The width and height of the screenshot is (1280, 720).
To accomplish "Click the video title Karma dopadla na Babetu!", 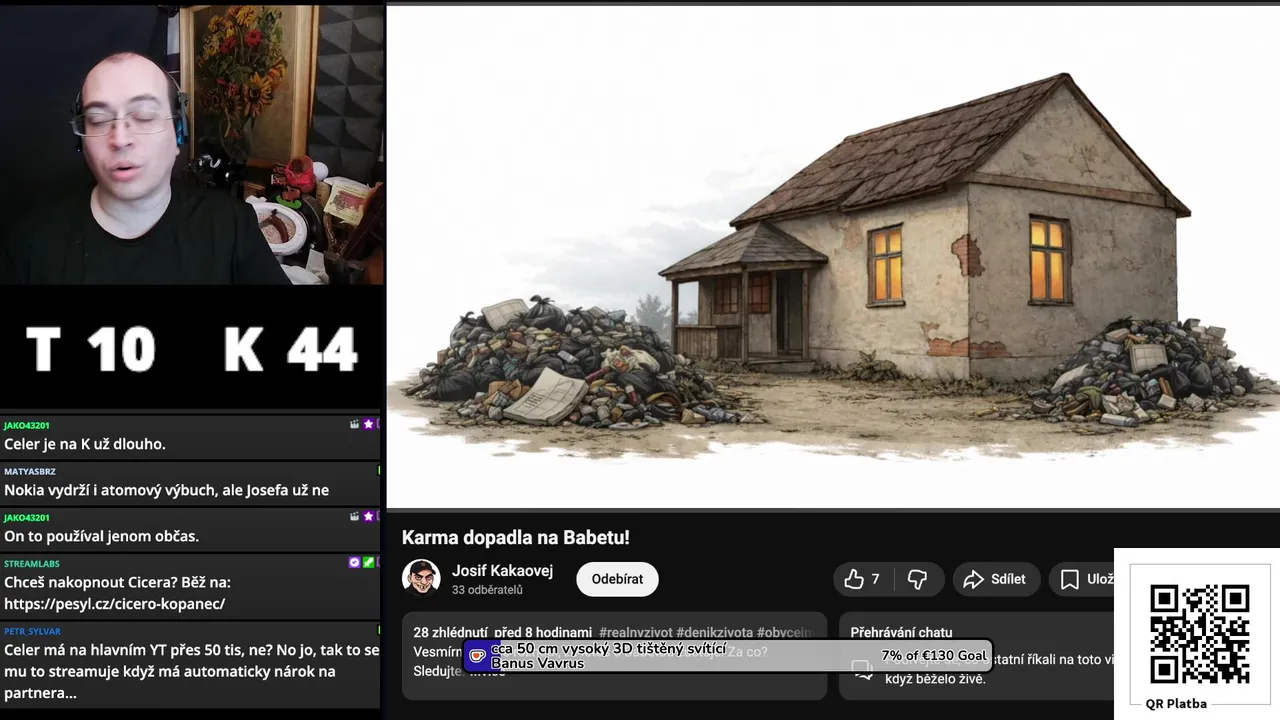I will pos(515,538).
